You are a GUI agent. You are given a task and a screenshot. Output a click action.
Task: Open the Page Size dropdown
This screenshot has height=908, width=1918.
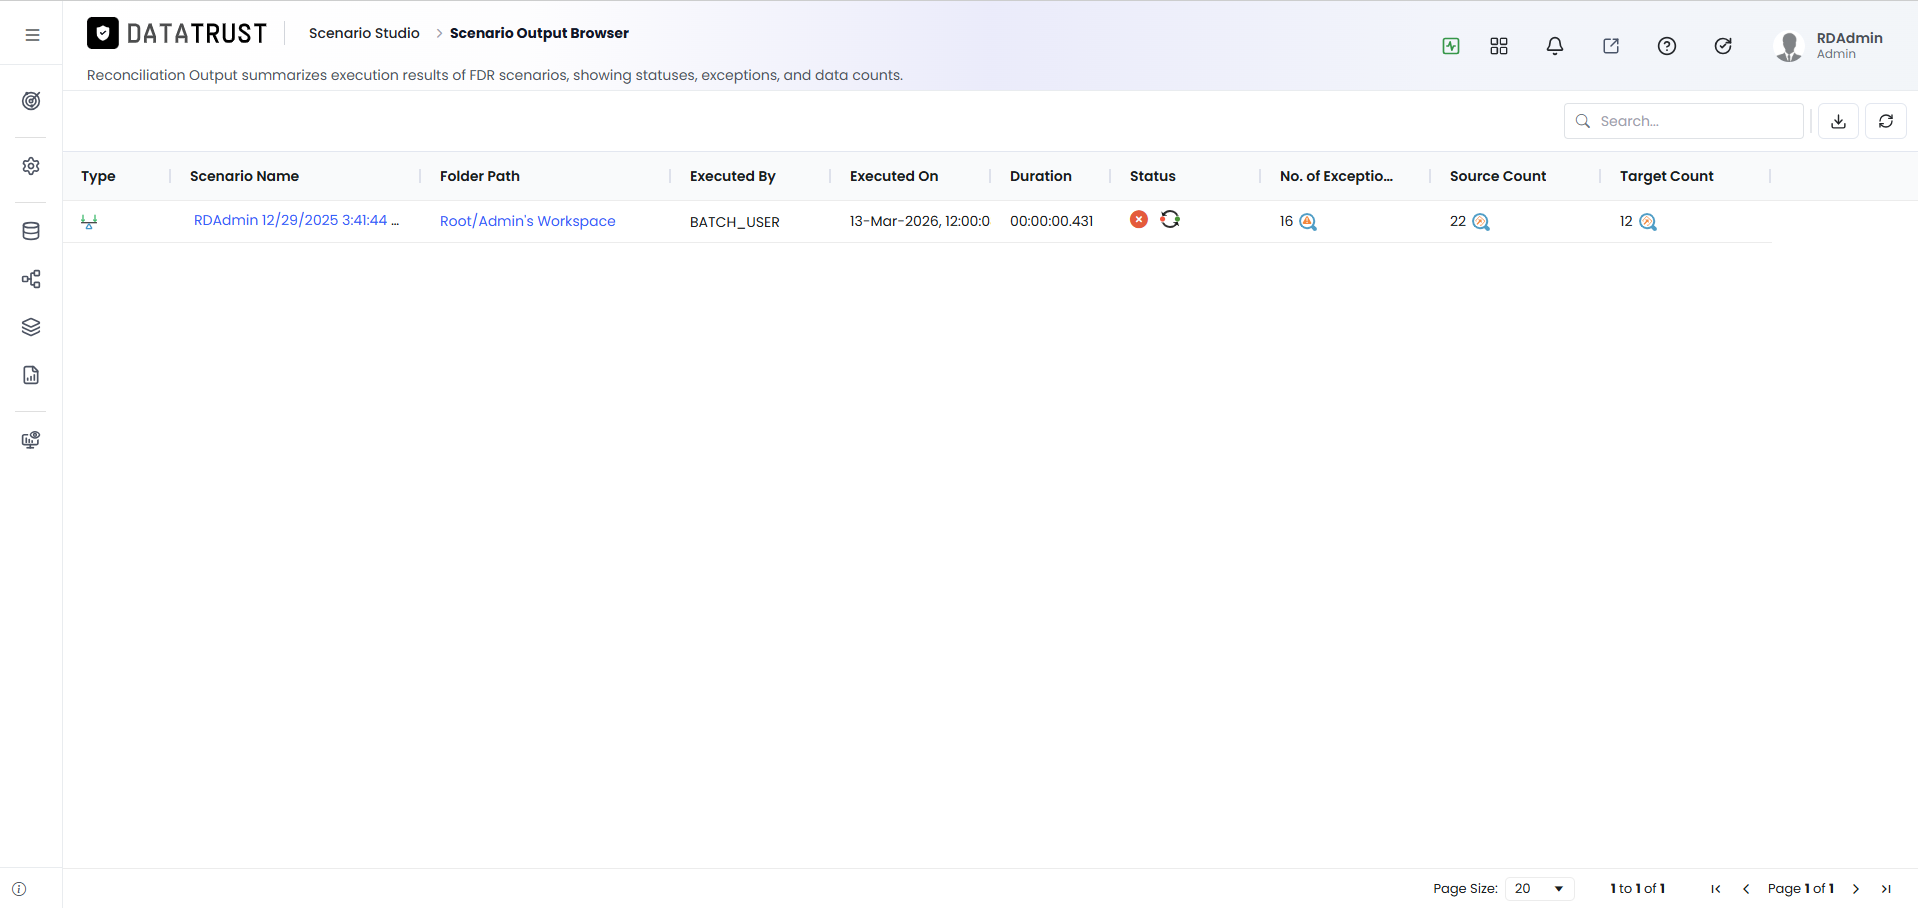pyautogui.click(x=1540, y=889)
